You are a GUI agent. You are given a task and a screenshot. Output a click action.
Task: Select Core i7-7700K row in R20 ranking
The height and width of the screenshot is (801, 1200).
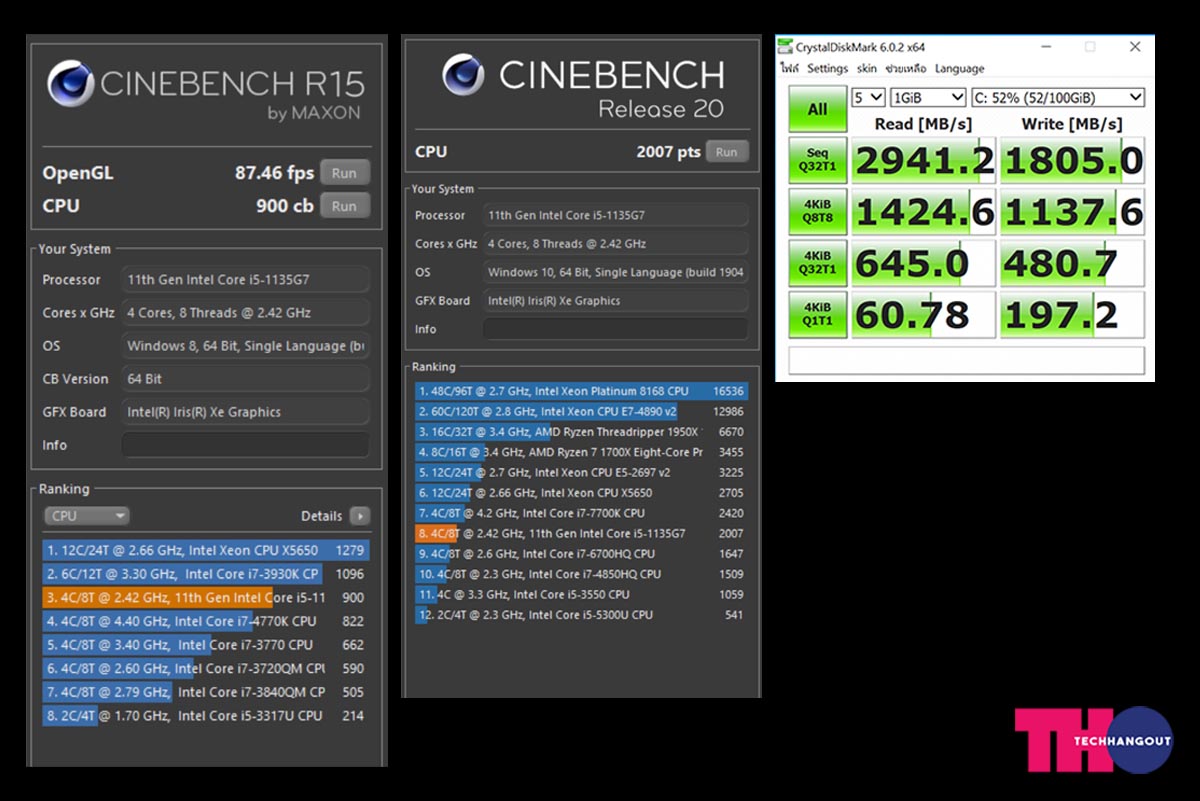(x=581, y=513)
